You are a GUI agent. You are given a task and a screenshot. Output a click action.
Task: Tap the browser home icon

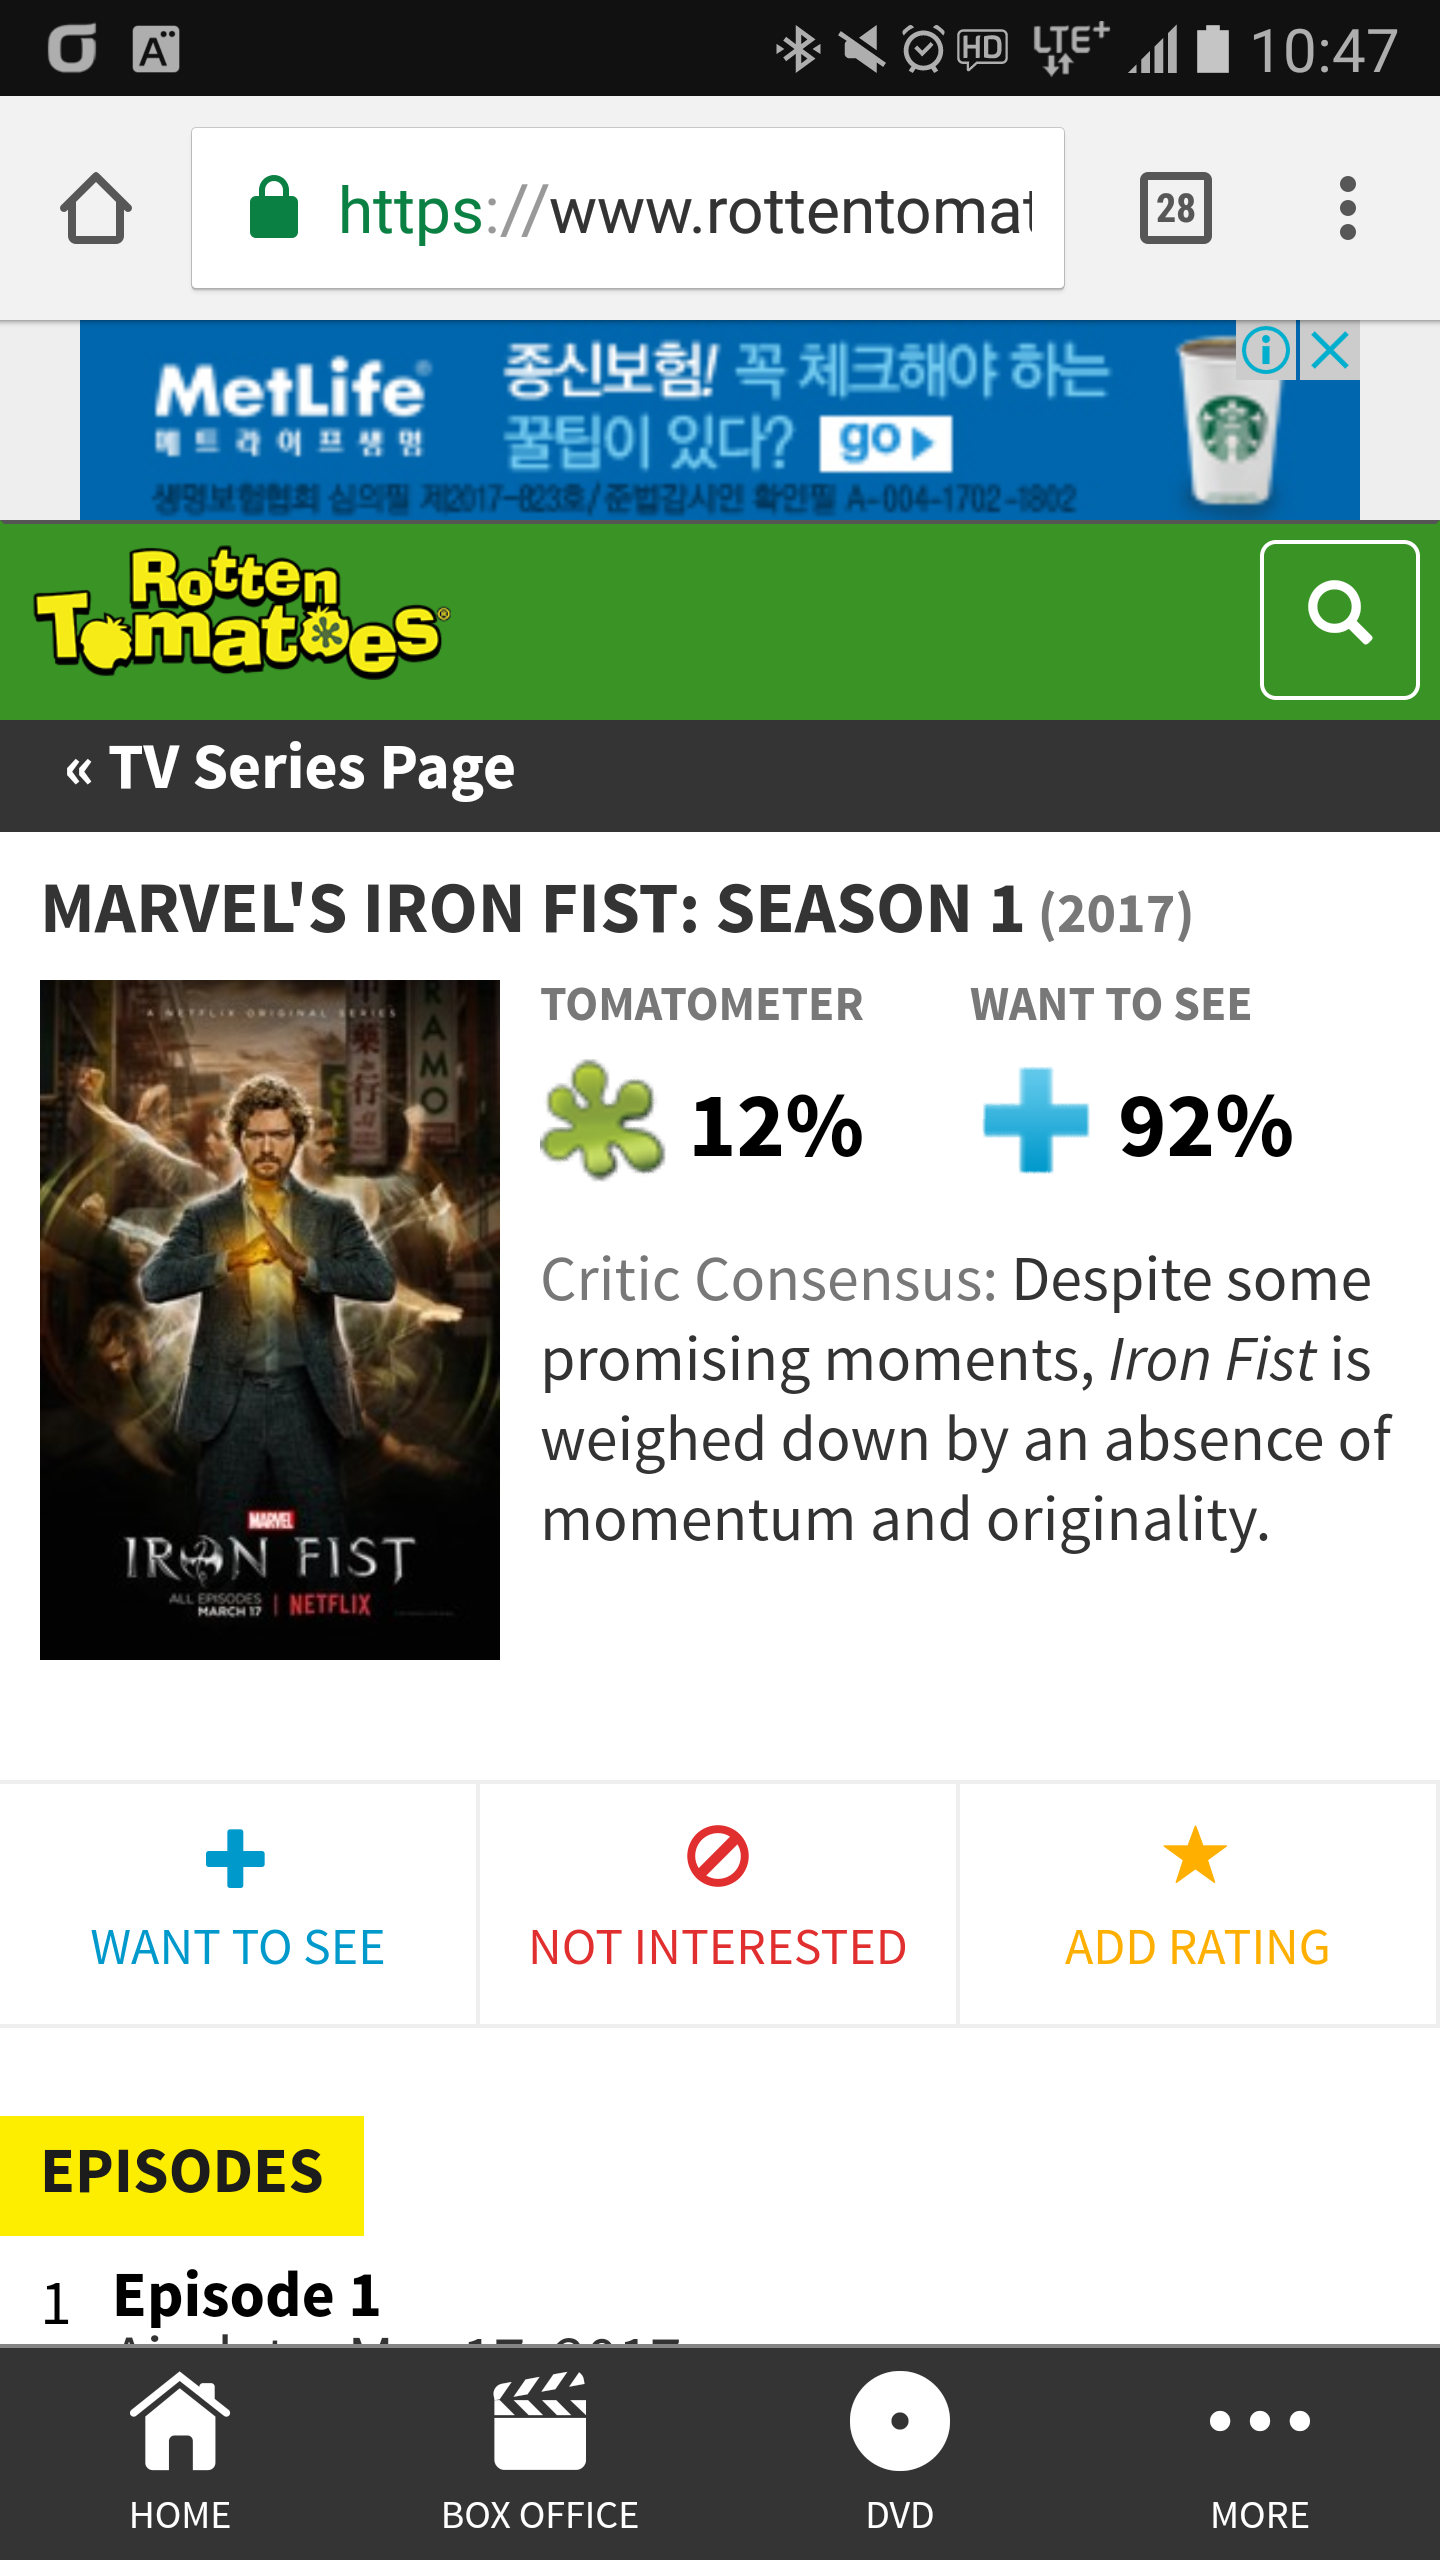96,209
